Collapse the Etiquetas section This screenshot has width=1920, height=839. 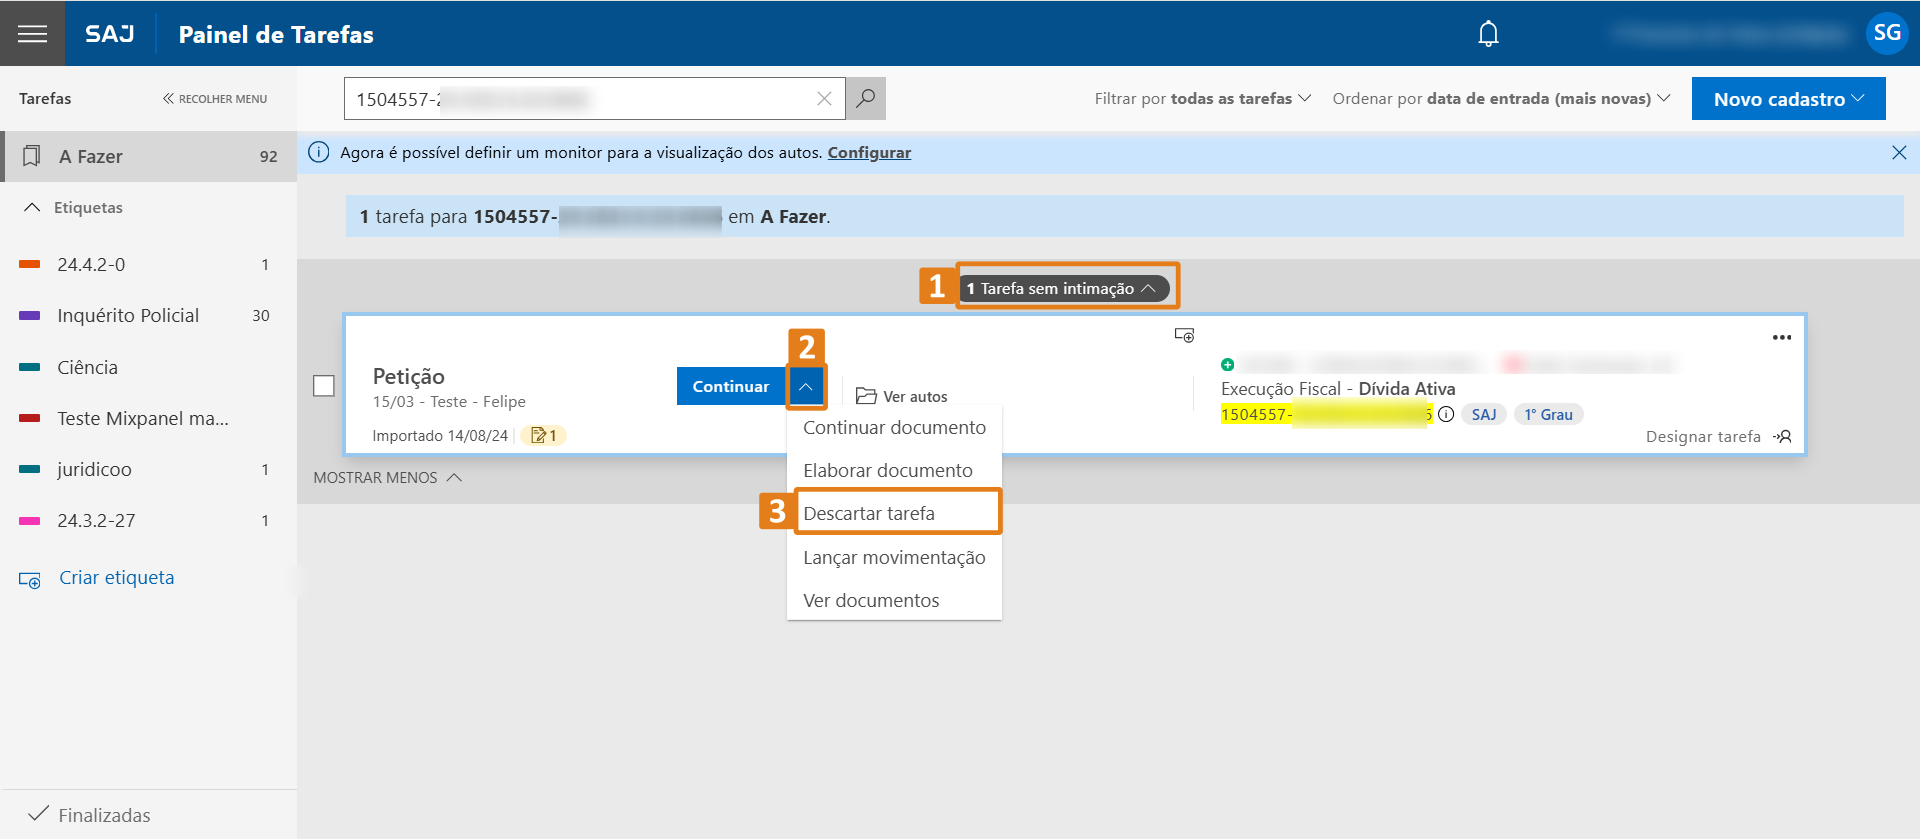point(32,208)
